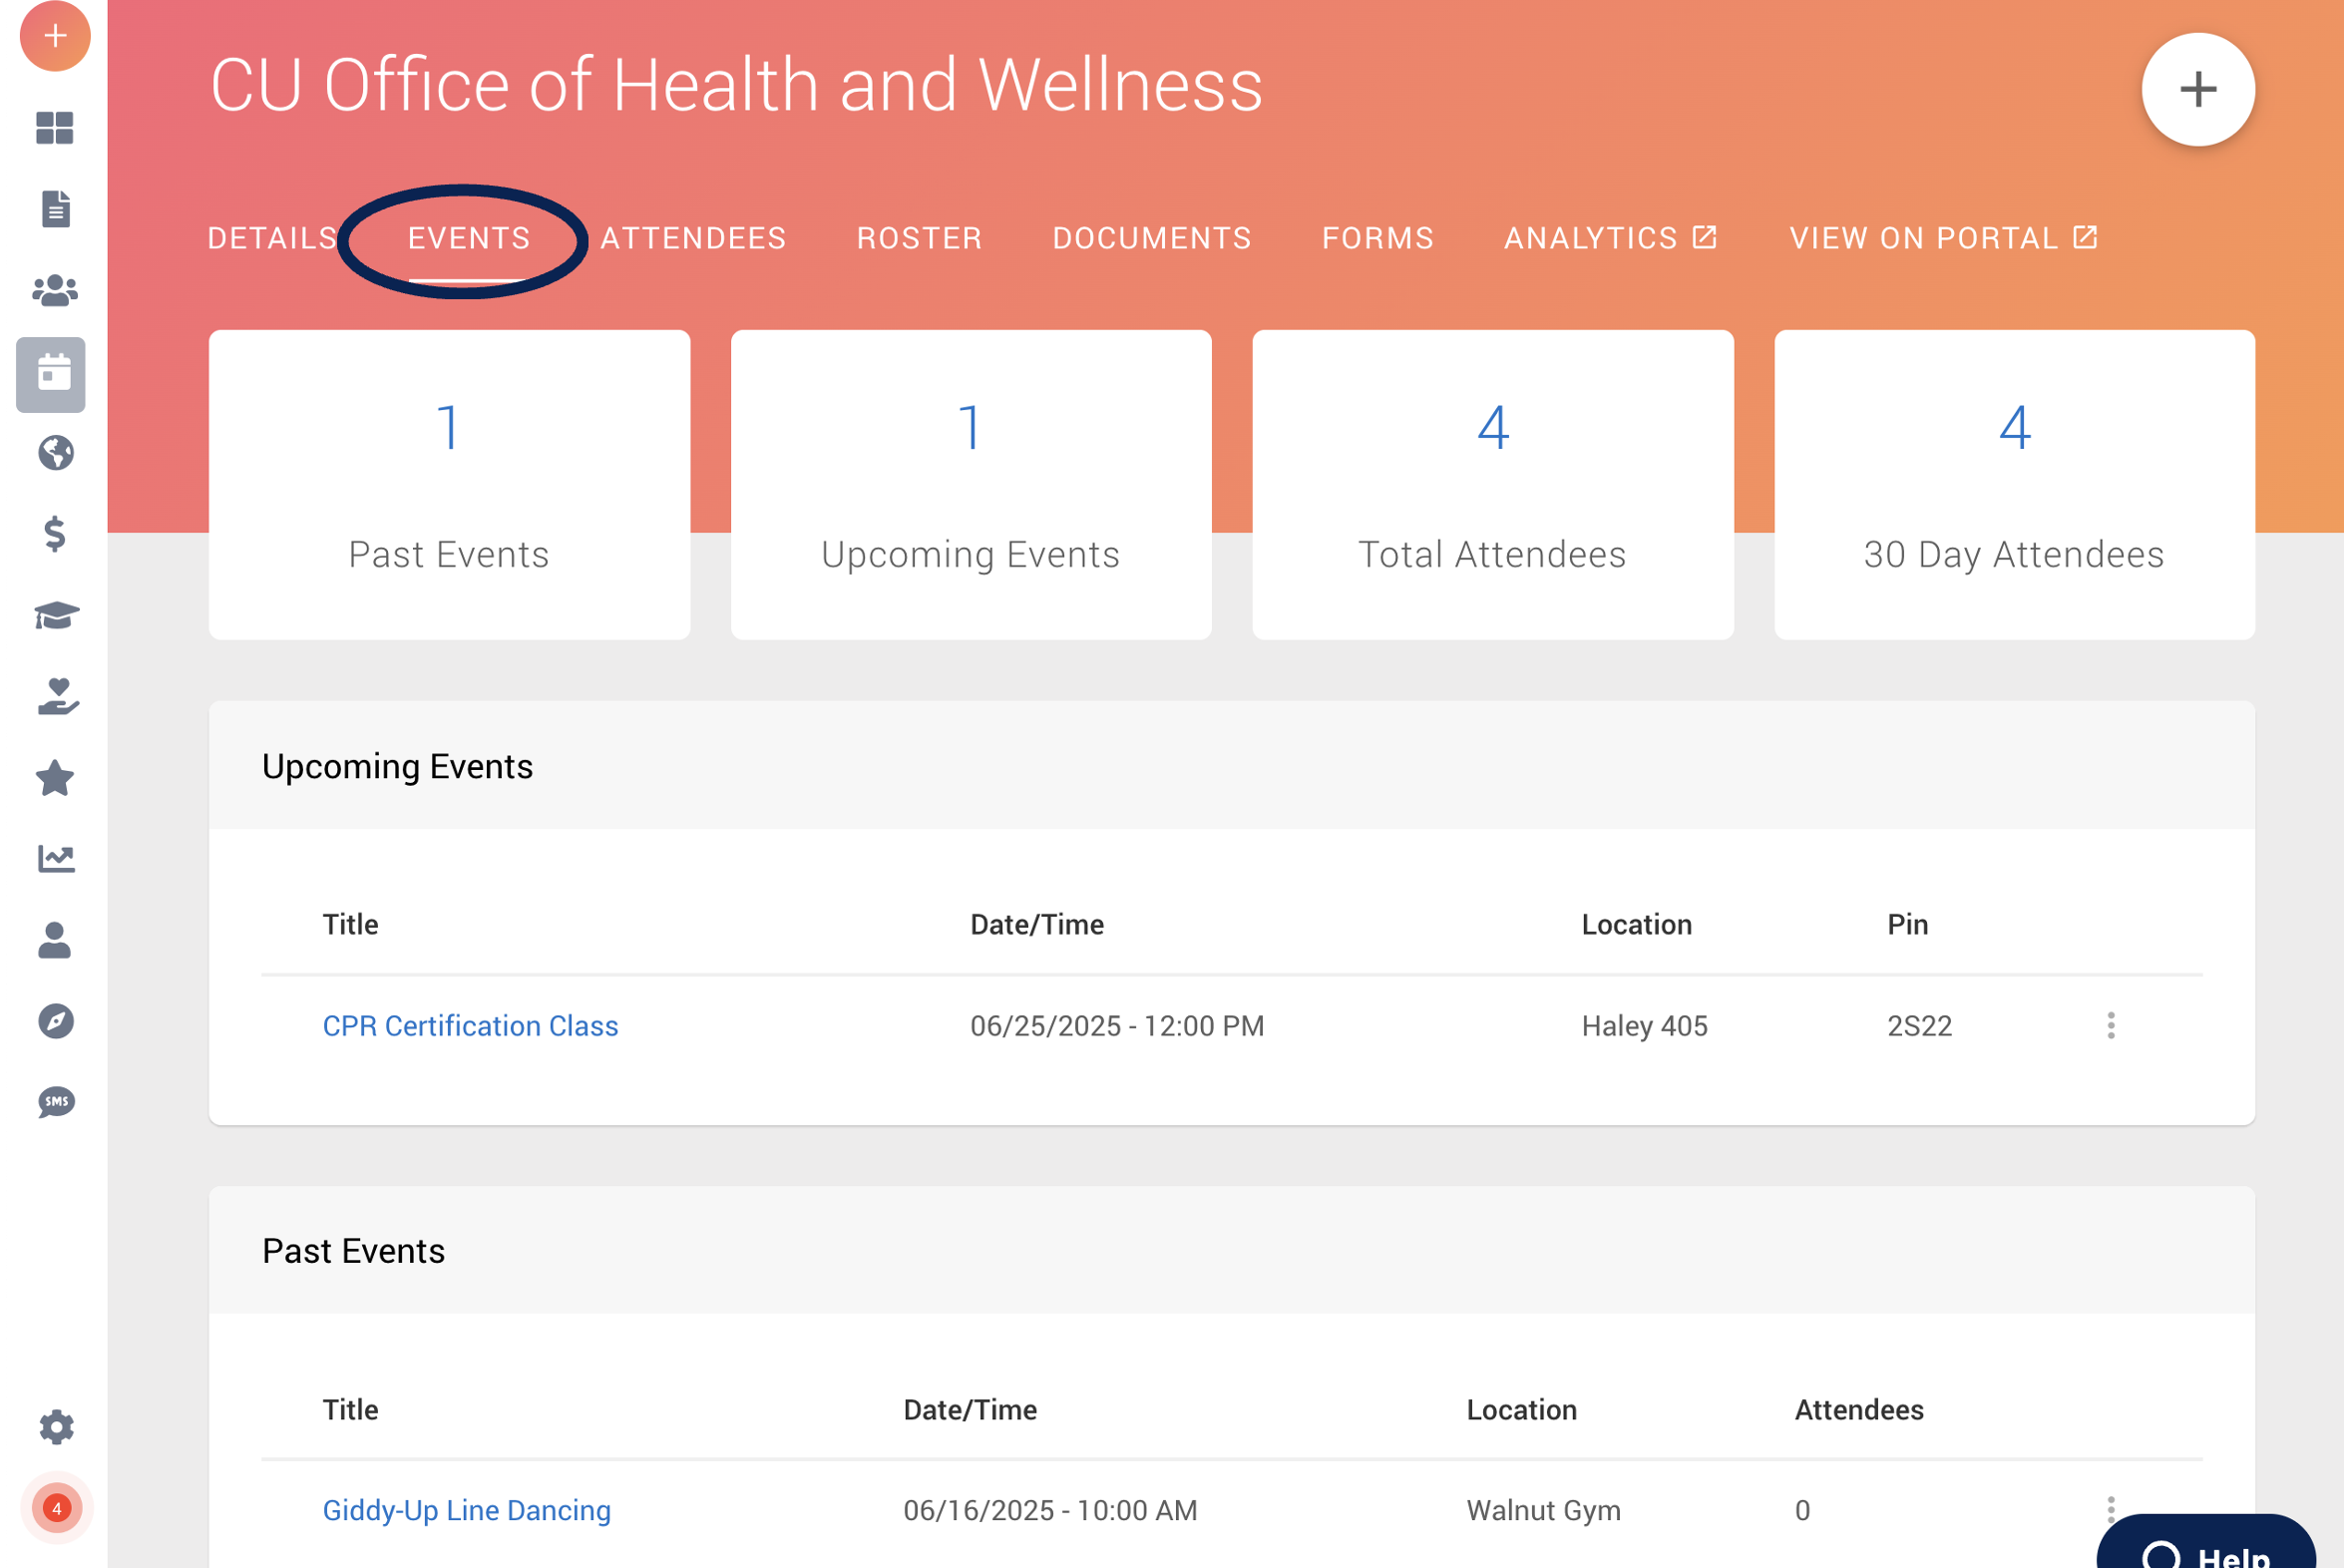Open the Roster tab

click(x=919, y=238)
